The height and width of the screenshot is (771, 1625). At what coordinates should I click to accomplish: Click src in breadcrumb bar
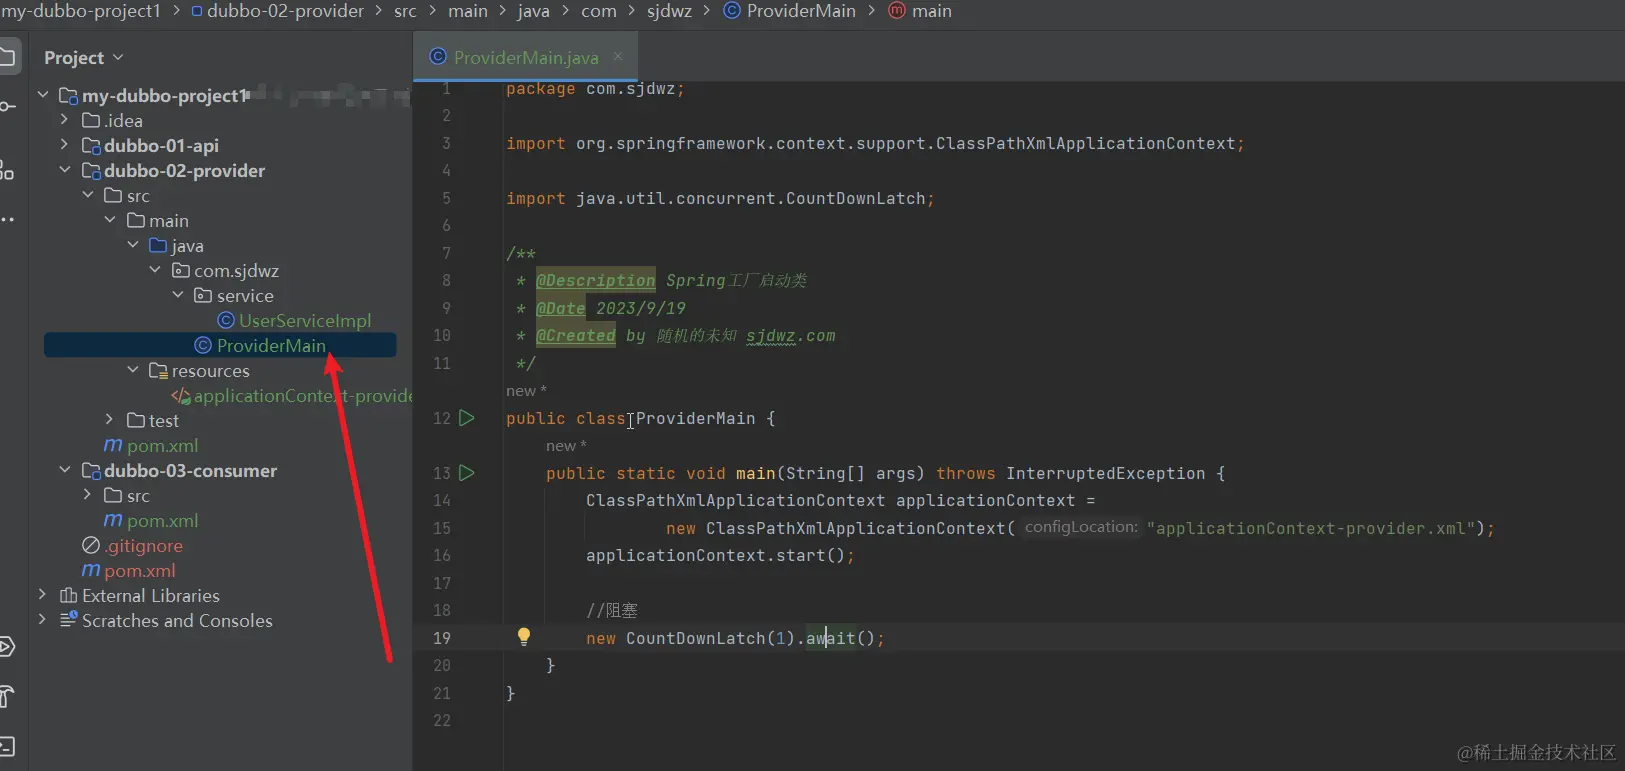[405, 11]
